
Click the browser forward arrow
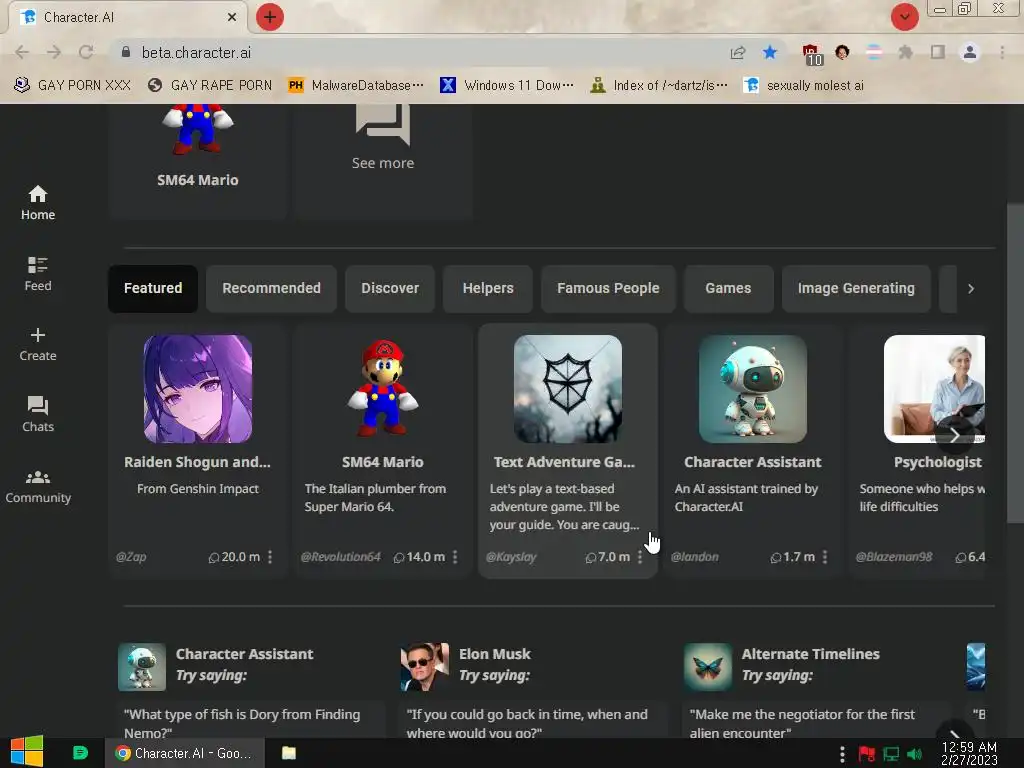coord(54,52)
